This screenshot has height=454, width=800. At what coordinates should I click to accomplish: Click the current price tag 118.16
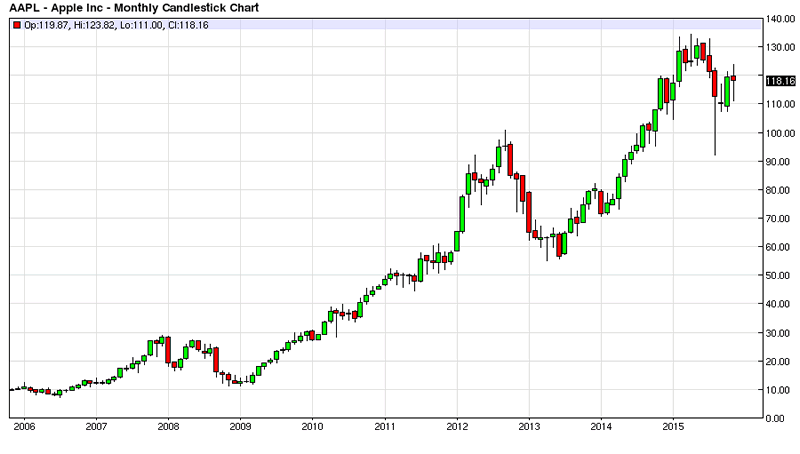[781, 81]
